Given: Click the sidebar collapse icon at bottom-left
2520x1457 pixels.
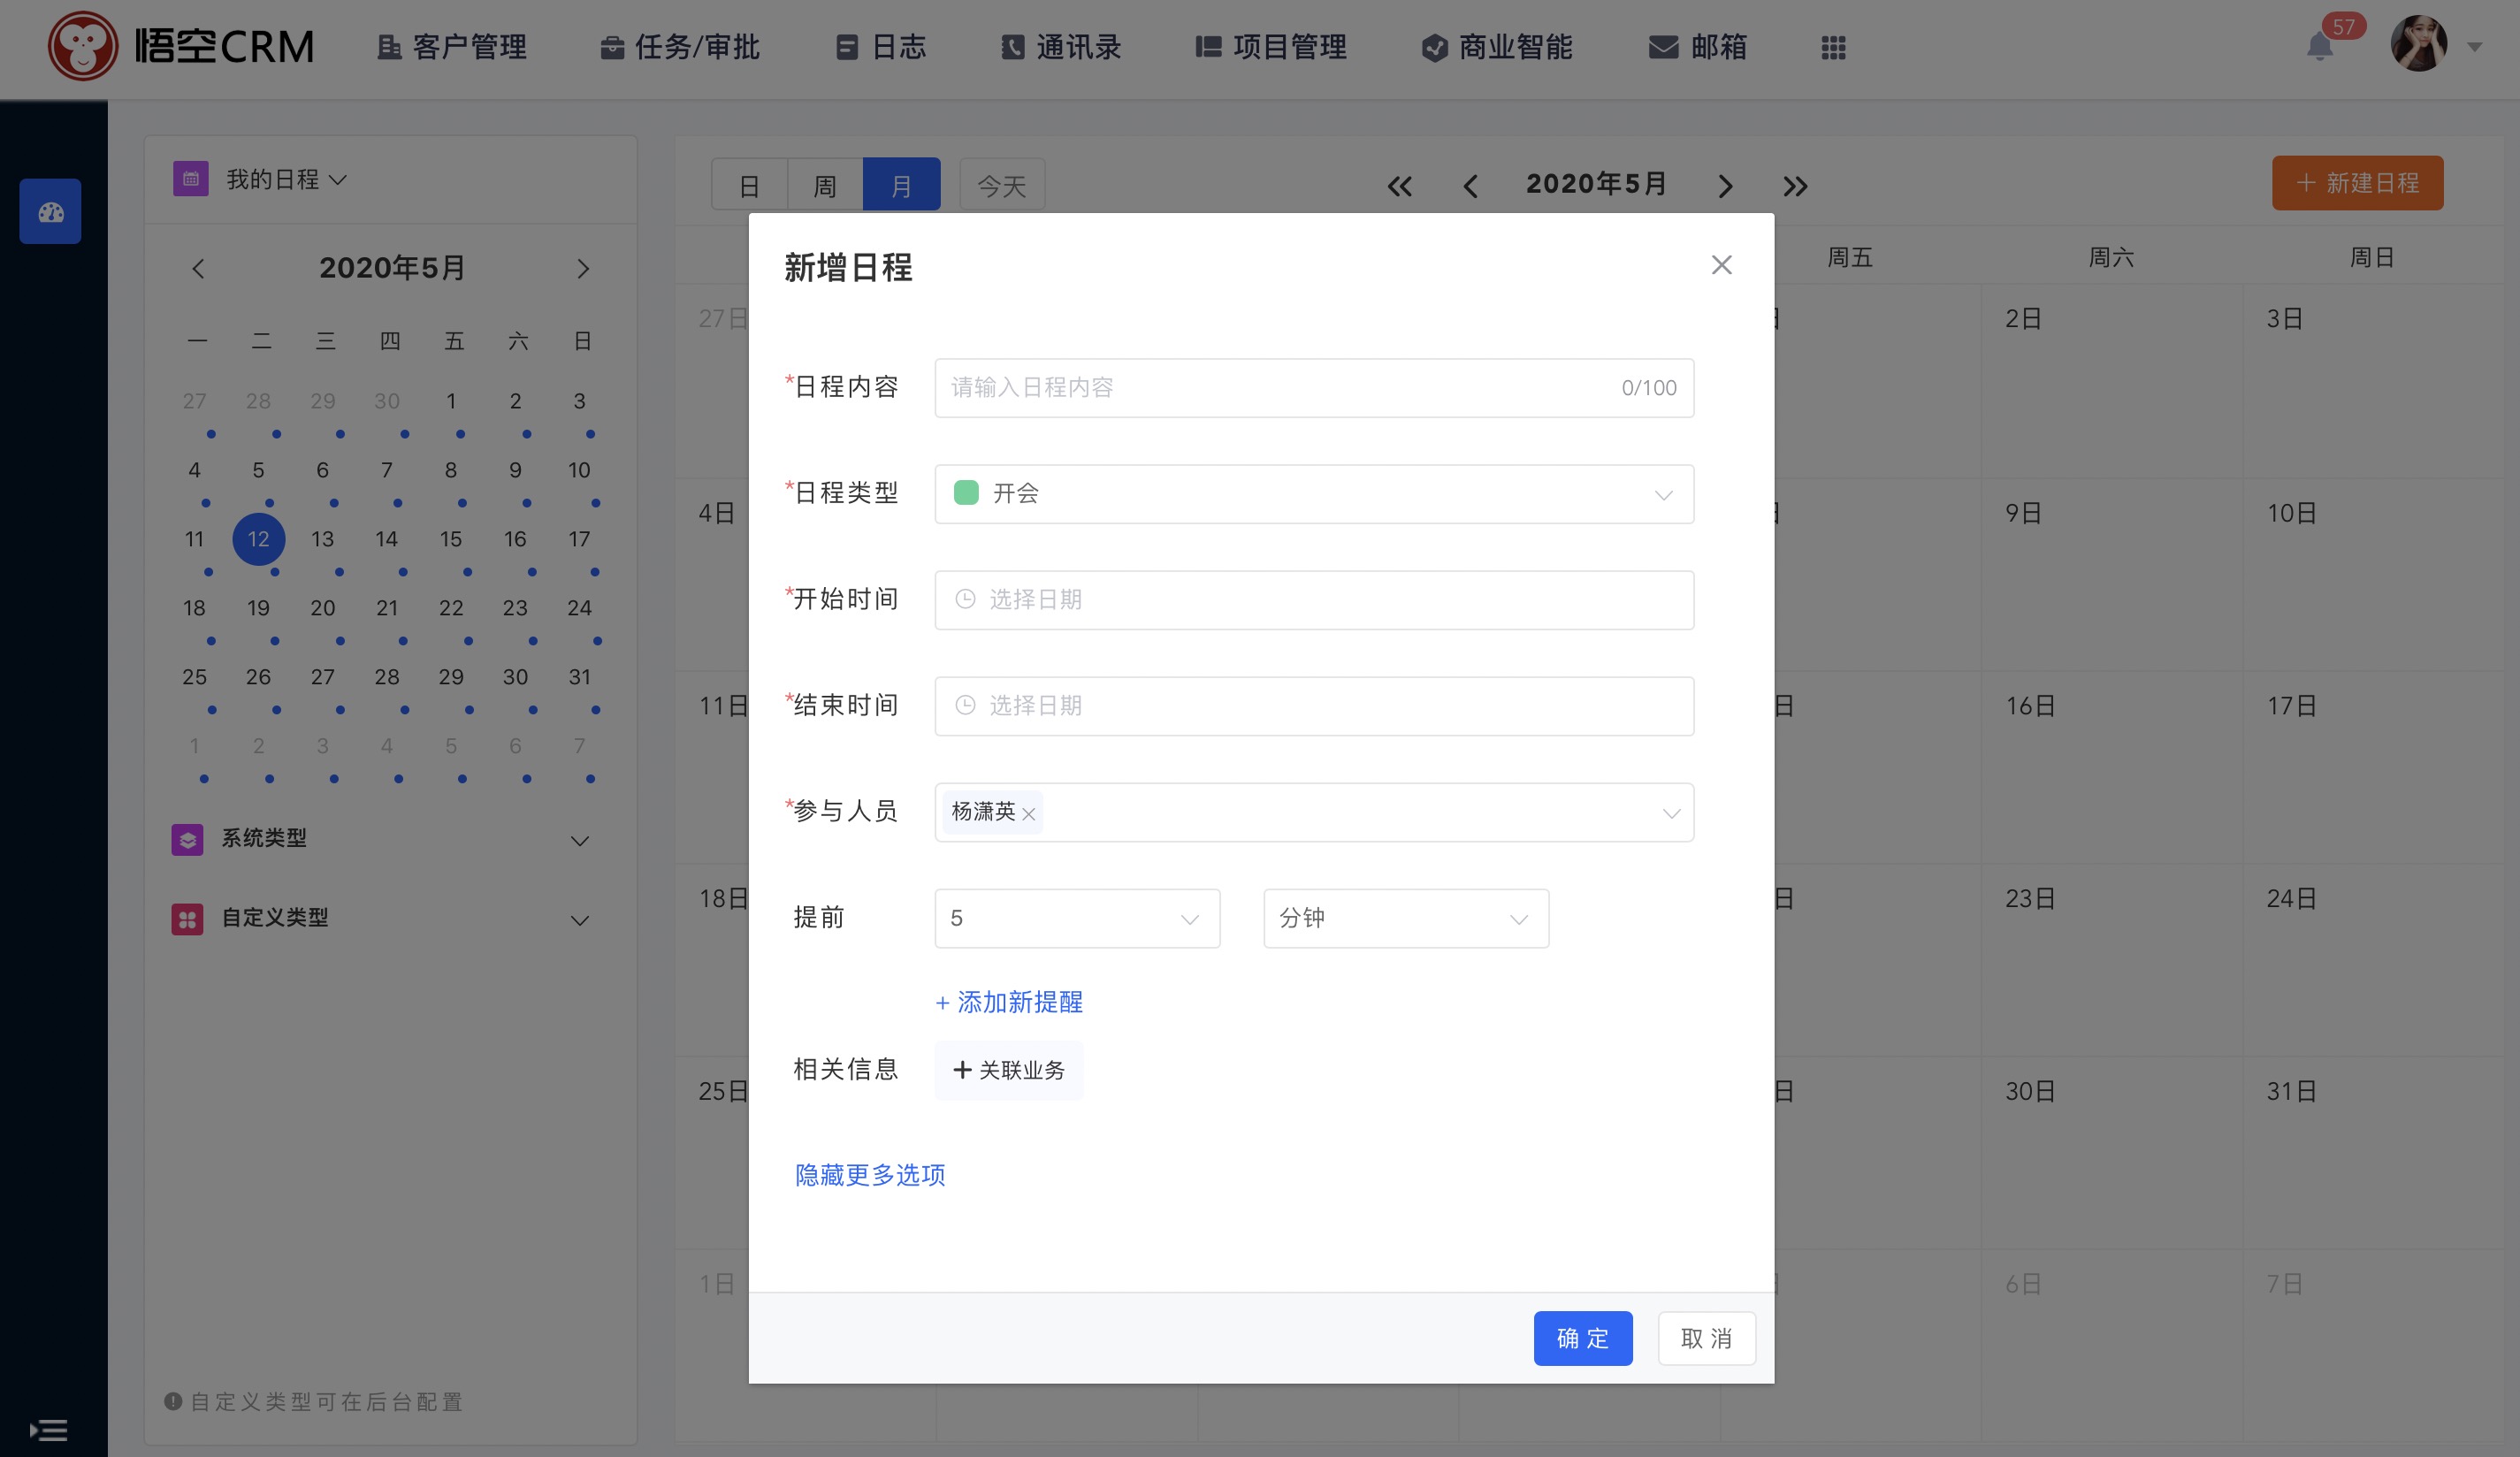Looking at the screenshot, I should click(48, 1430).
